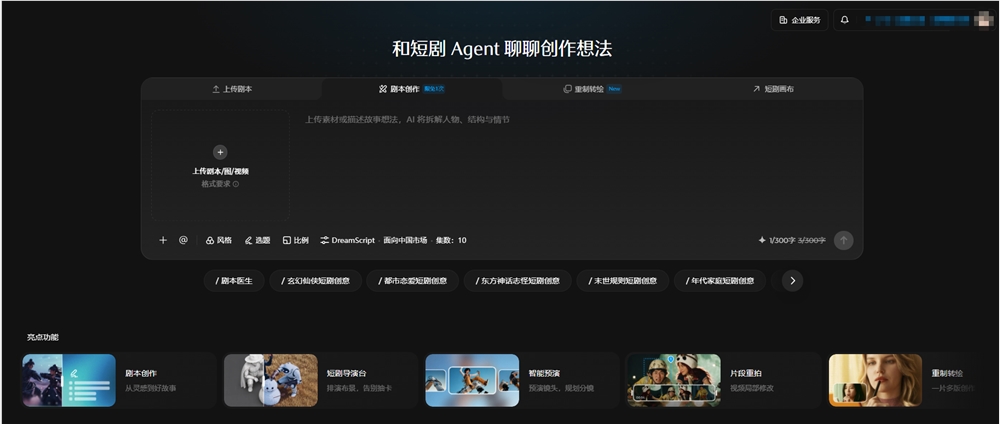The height and width of the screenshot is (424, 1000).
Task: Select the / 末世规则短剧创意 prompt chip
Action: point(623,281)
